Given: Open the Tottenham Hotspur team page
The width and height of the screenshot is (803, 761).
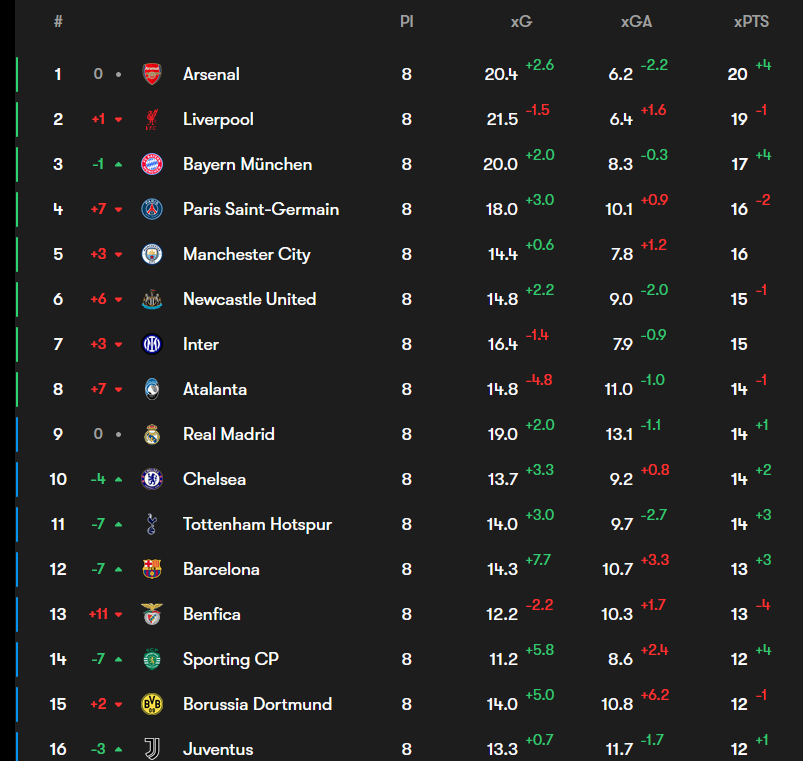Looking at the screenshot, I should point(256,524).
